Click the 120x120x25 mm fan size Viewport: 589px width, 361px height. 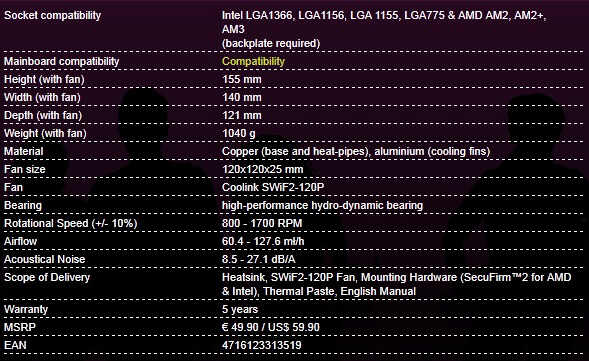[x=263, y=169]
